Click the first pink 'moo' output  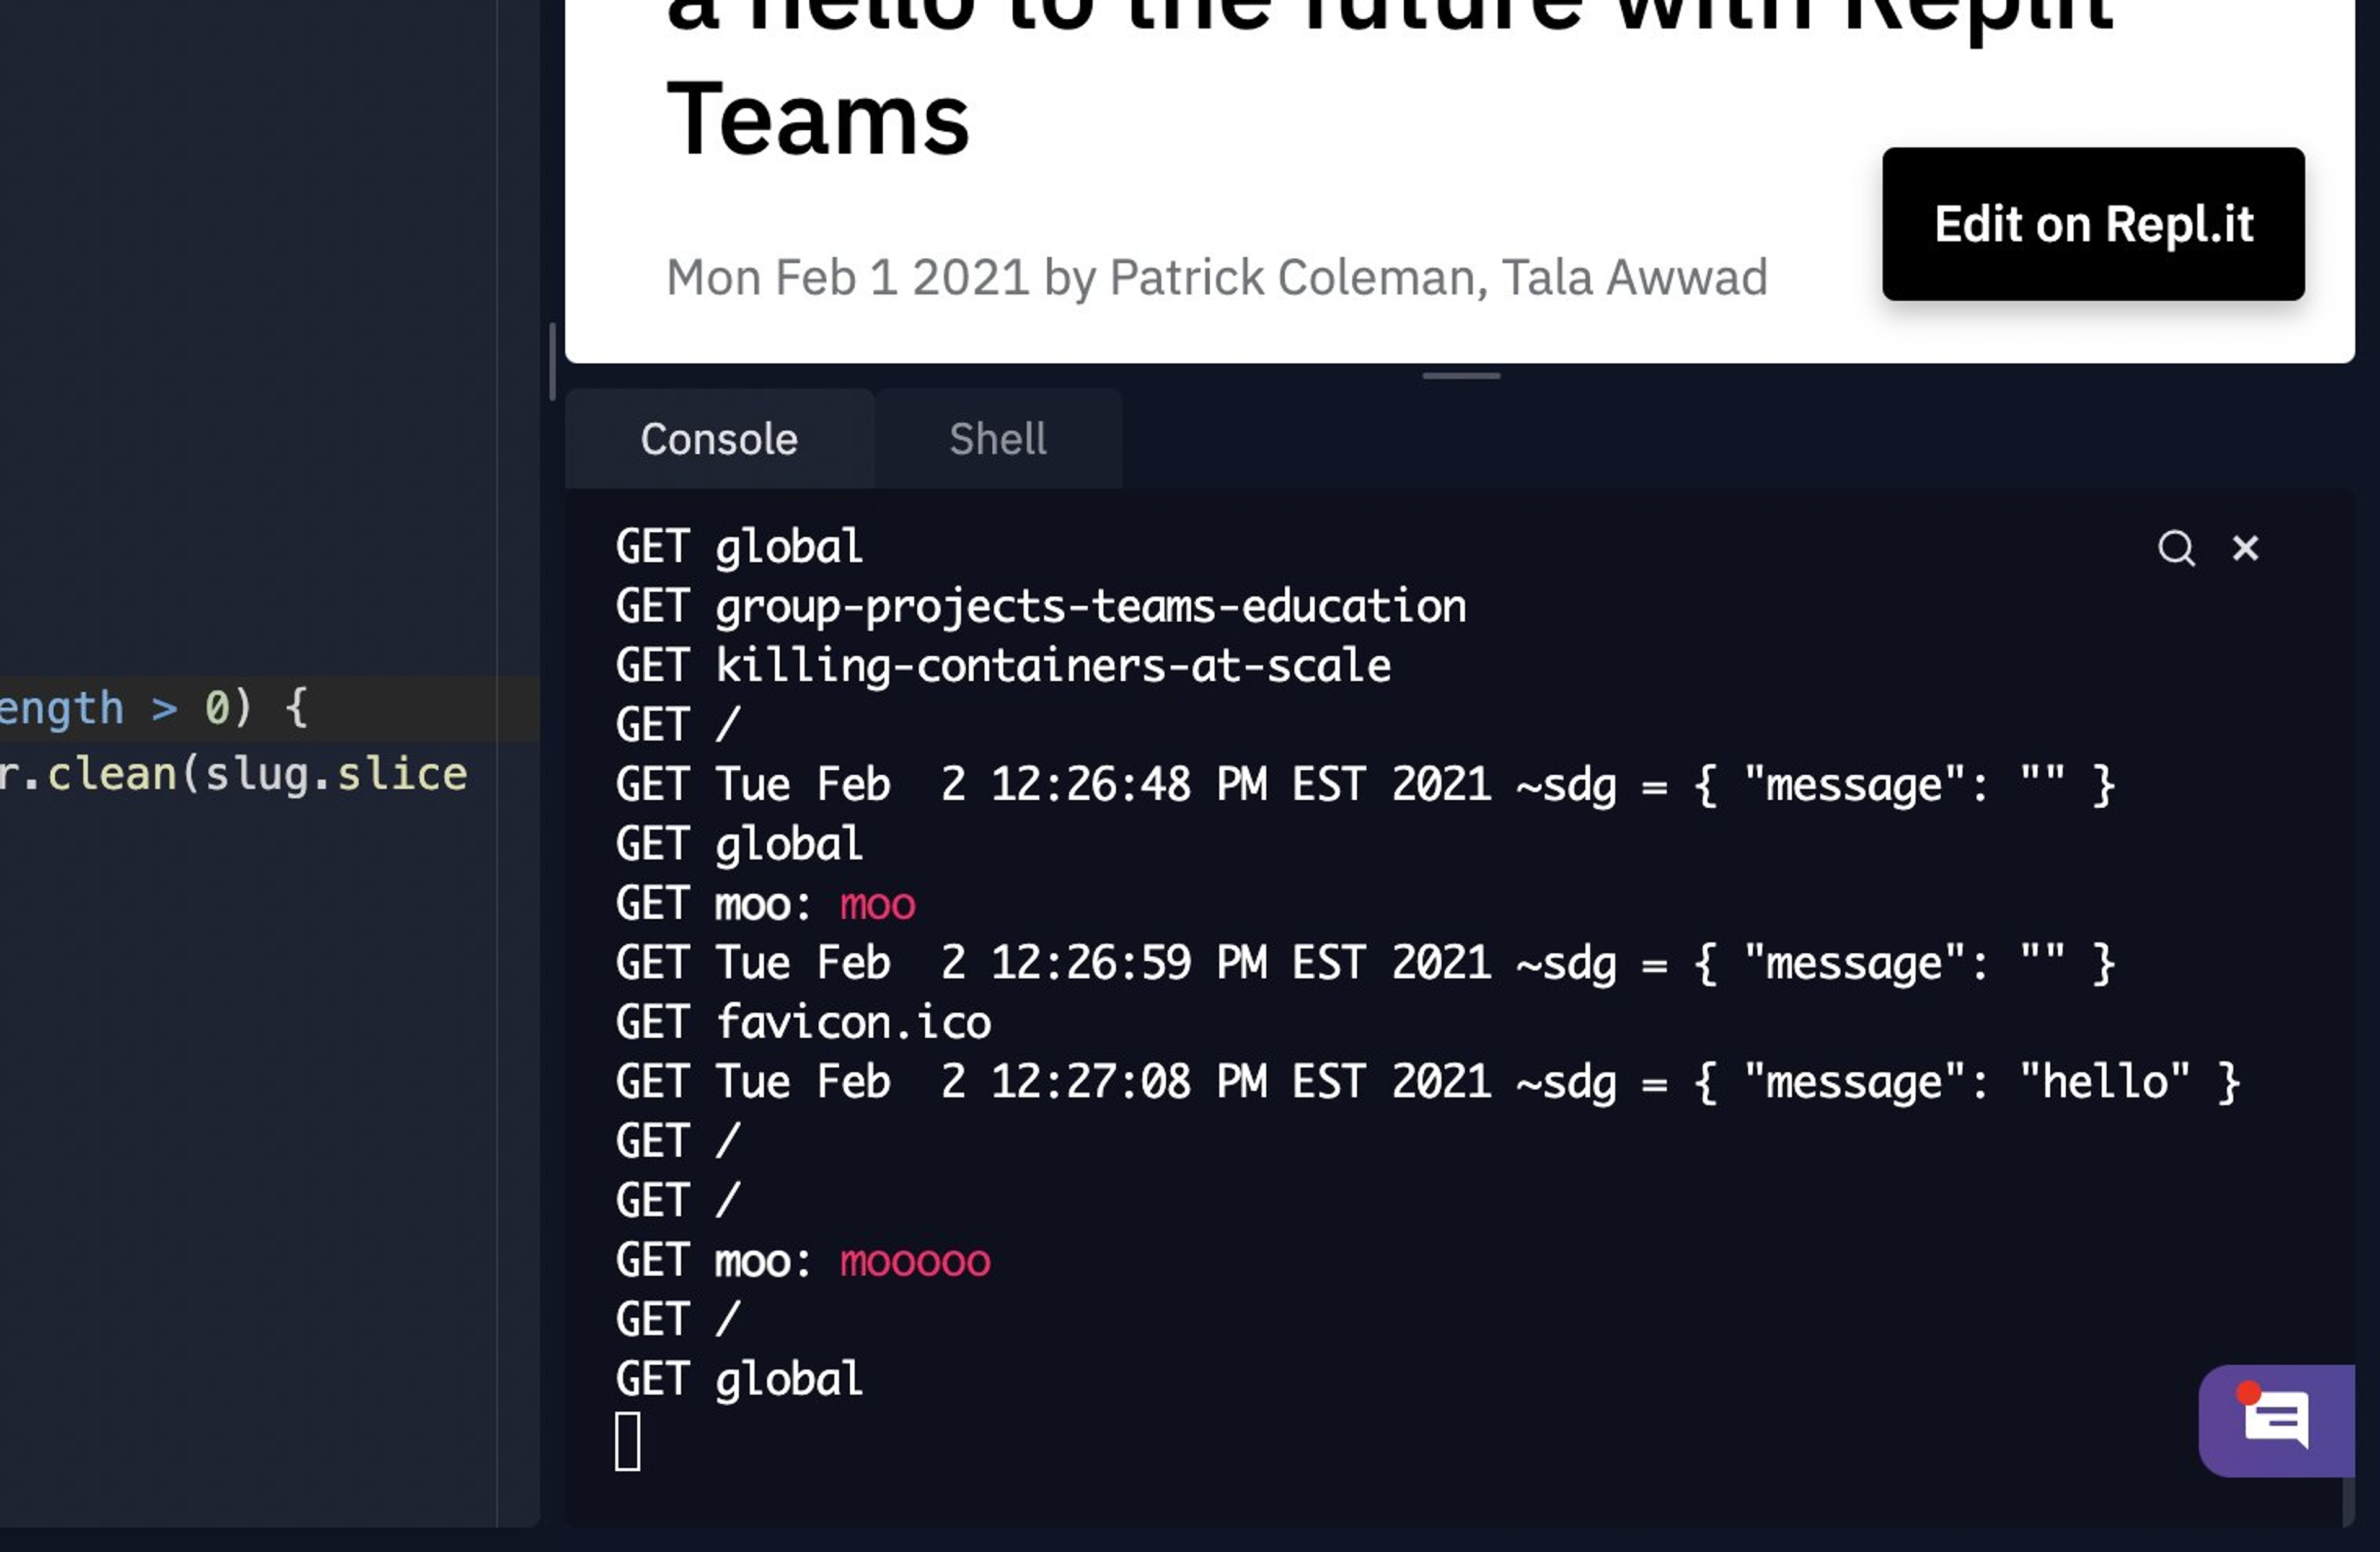click(x=877, y=904)
